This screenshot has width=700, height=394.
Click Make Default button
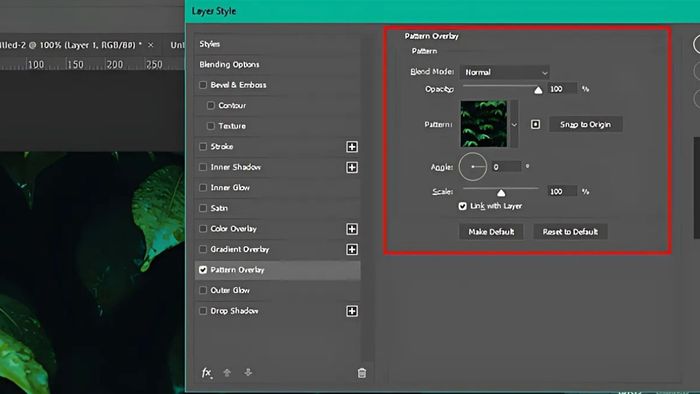(491, 232)
